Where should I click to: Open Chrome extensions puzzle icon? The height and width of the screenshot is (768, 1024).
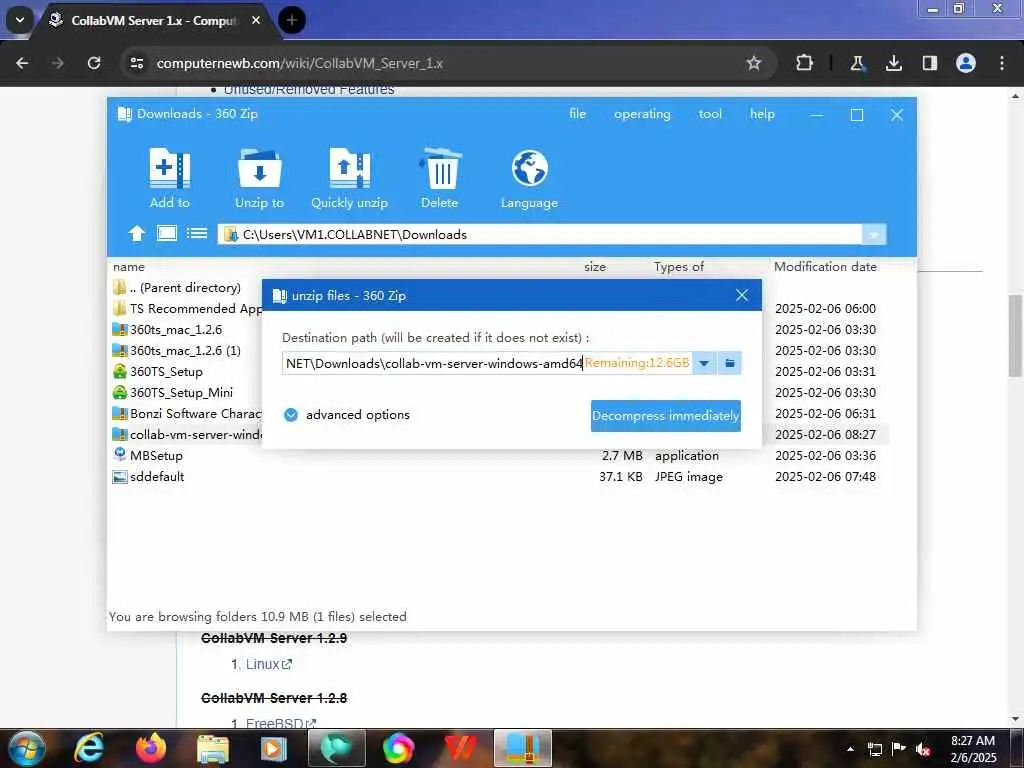click(x=804, y=63)
